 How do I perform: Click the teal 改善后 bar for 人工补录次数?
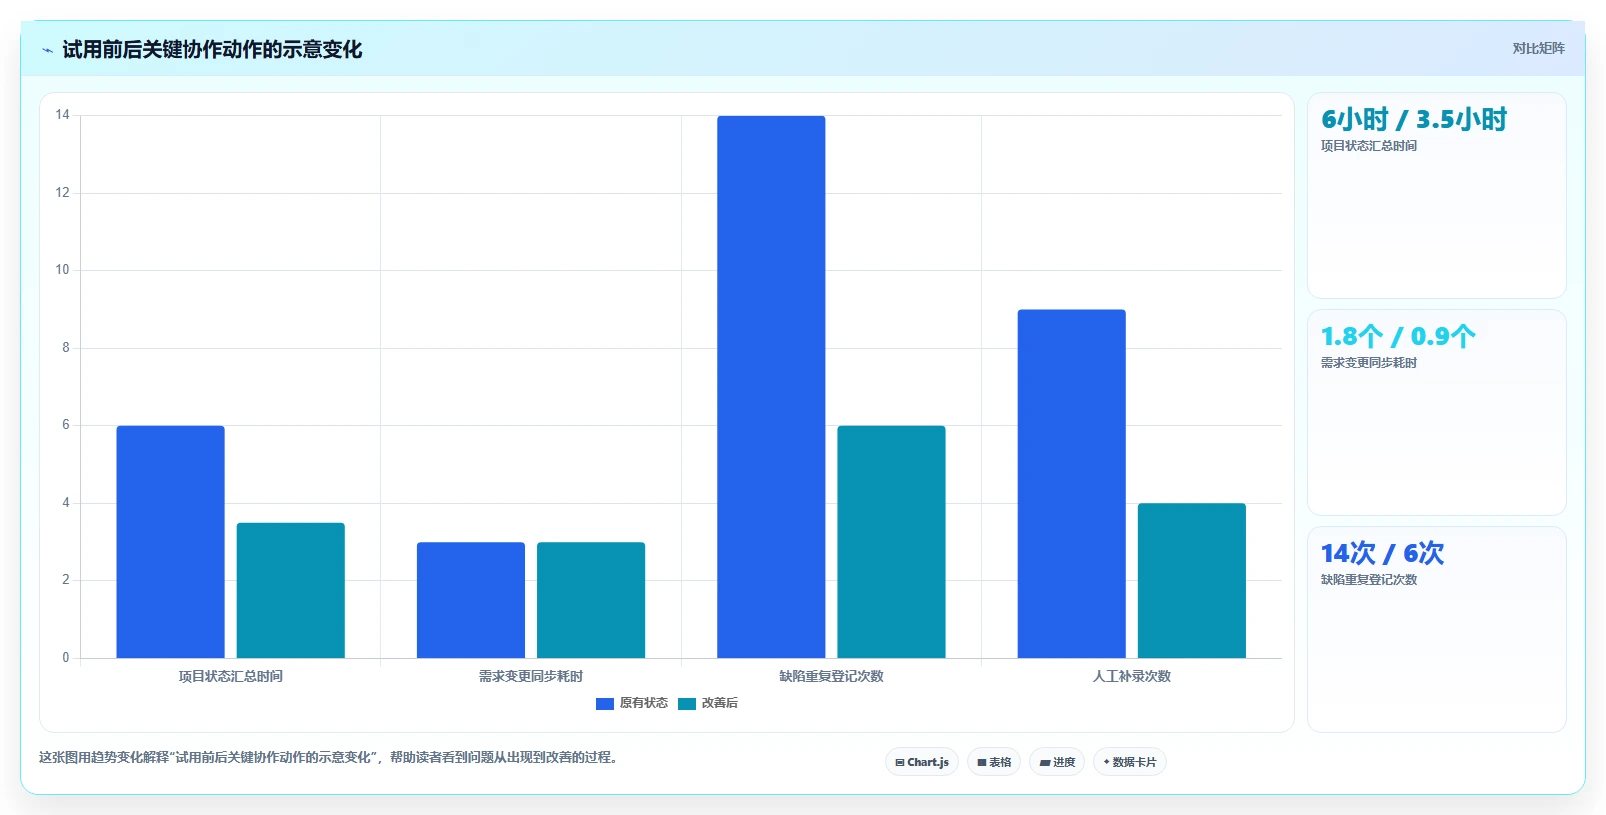[x=1192, y=580]
